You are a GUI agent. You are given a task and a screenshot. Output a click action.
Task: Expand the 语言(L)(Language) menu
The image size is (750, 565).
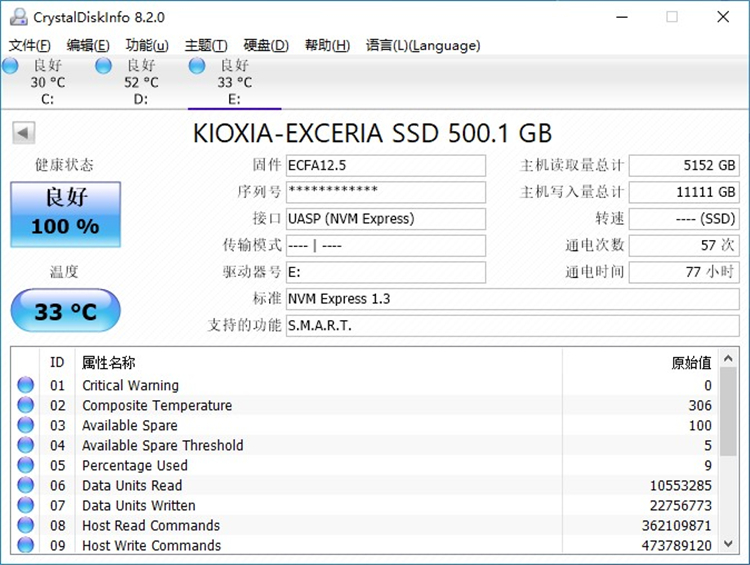coord(422,45)
